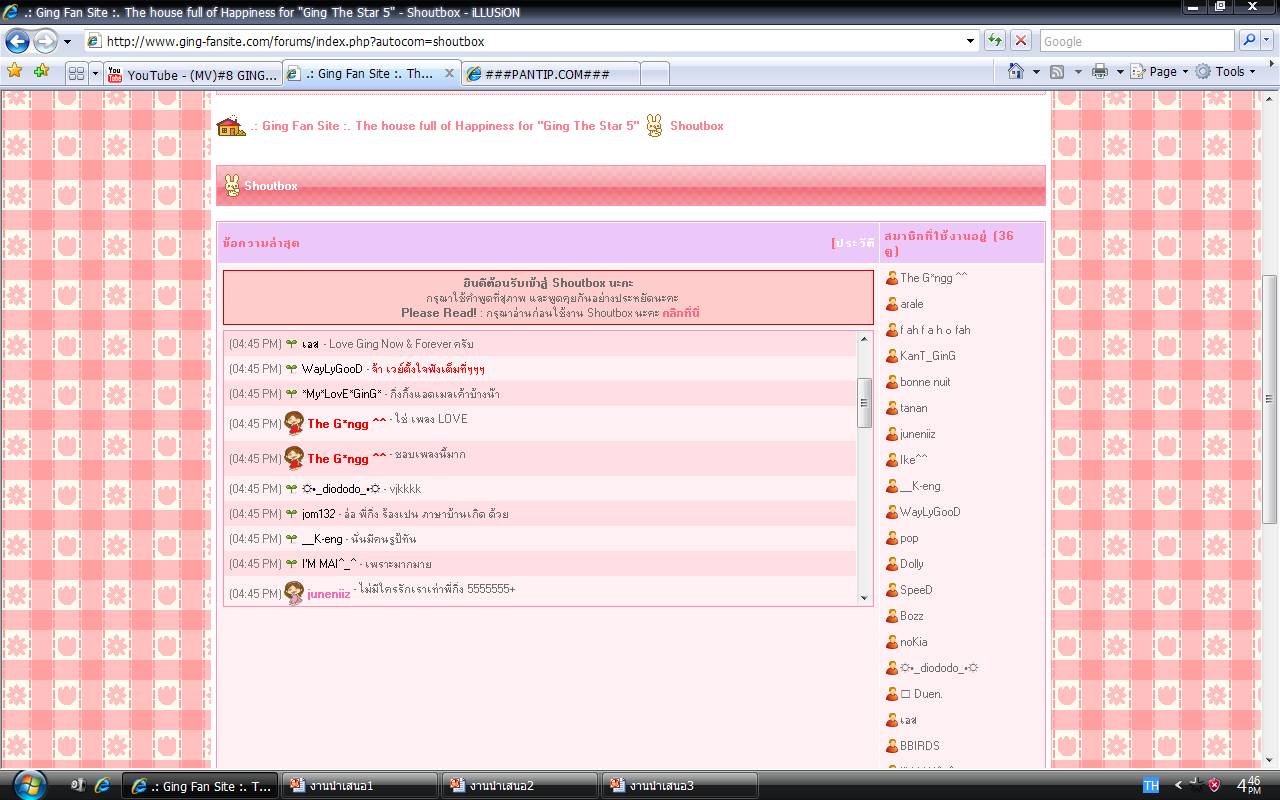Screen dimensions: 1280x800
Task: Launch Internet Explorer from Quick Launch
Action: click(x=101, y=785)
